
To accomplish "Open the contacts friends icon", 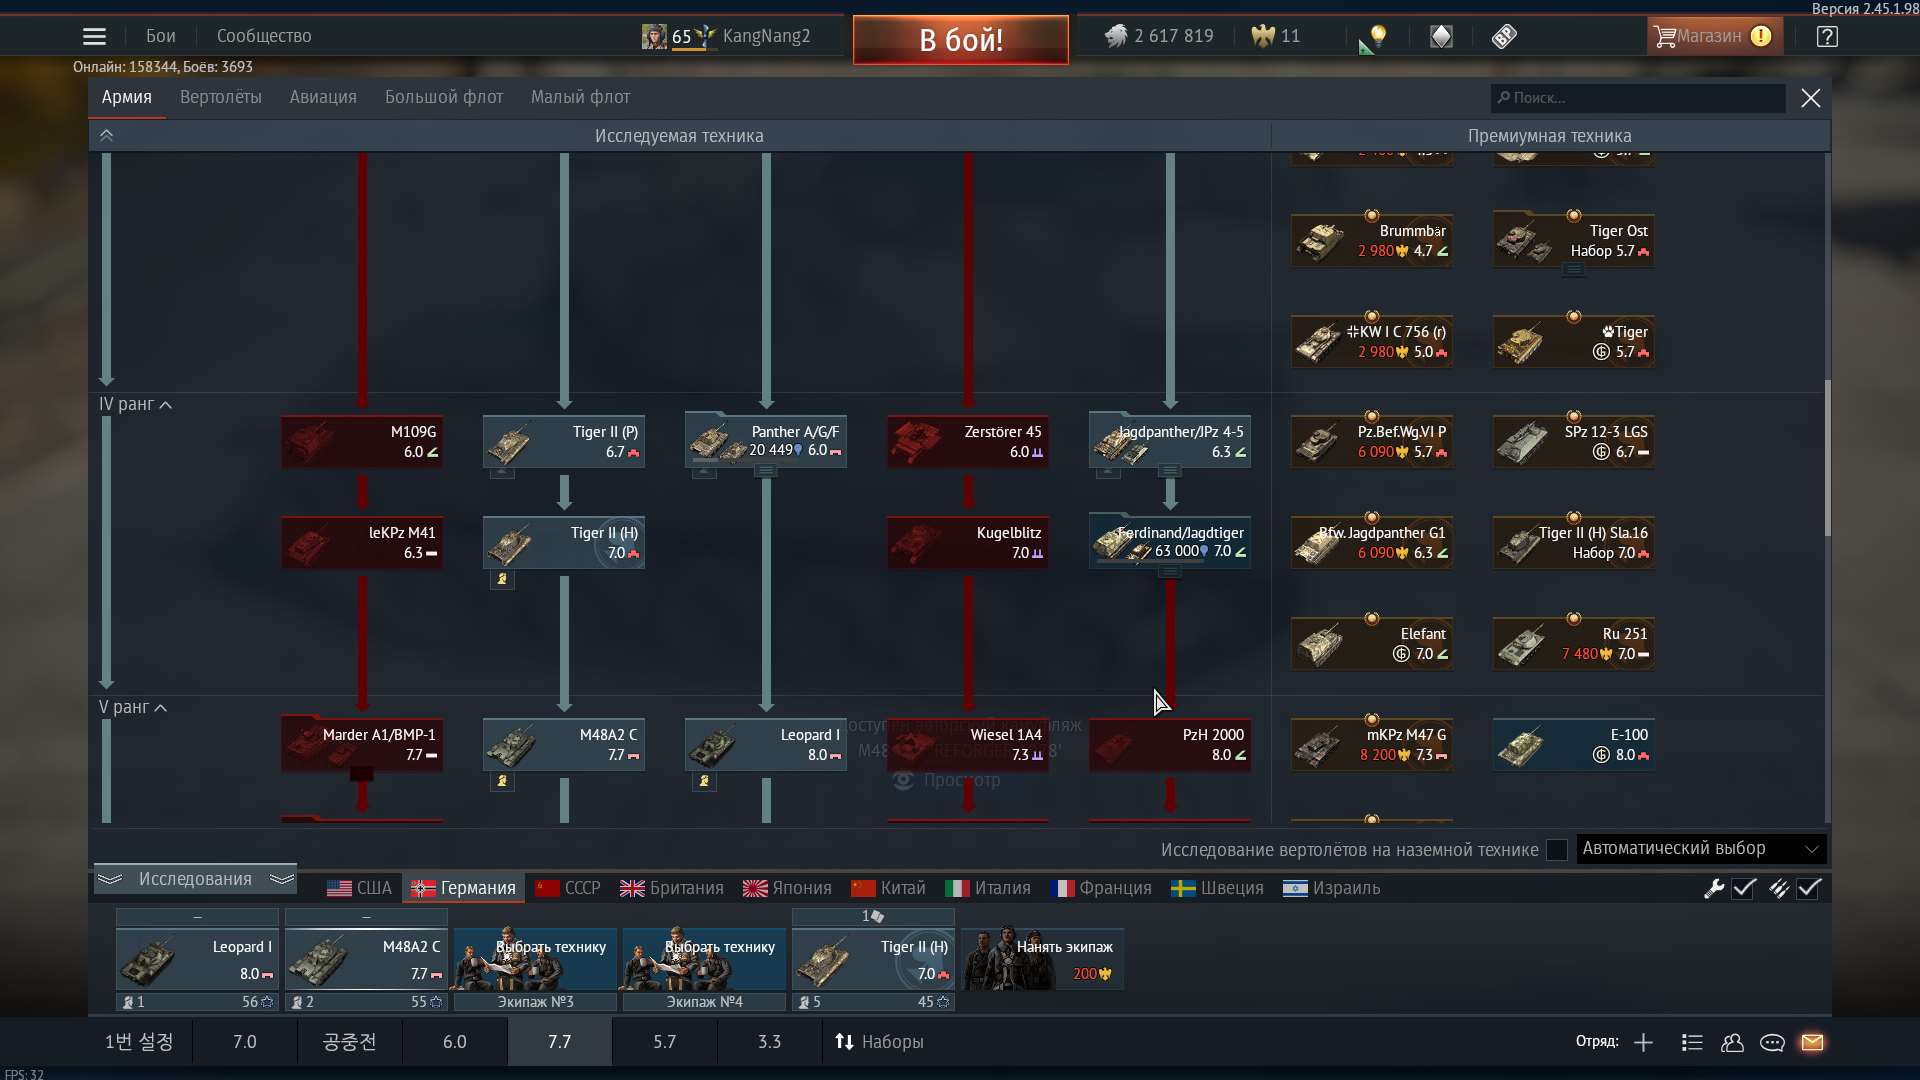I will coord(1732,1042).
